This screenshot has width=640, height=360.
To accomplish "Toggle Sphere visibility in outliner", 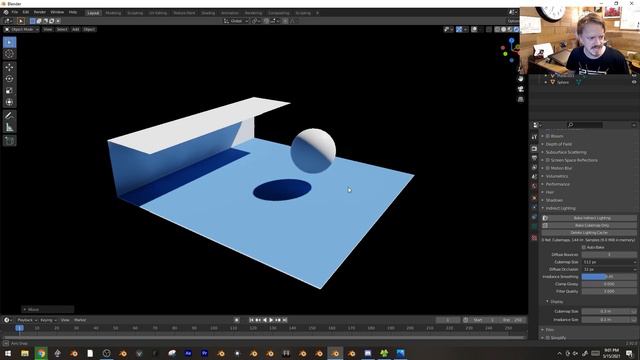I will (634, 82).
